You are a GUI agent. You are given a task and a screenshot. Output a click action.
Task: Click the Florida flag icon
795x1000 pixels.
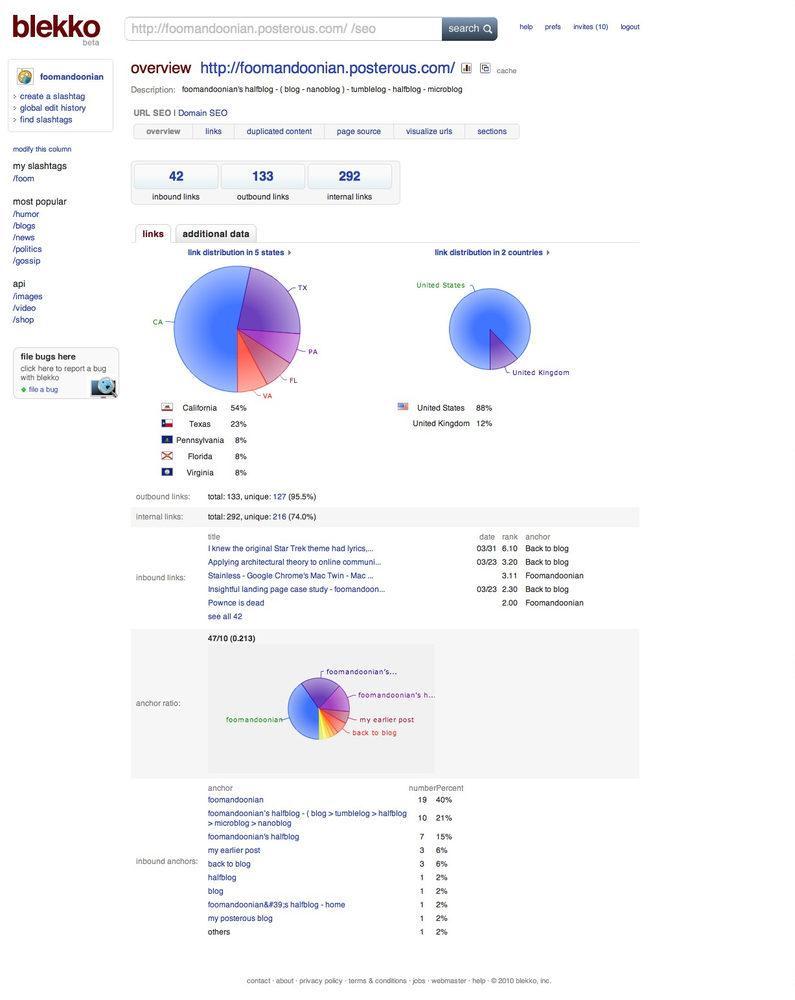click(x=167, y=456)
